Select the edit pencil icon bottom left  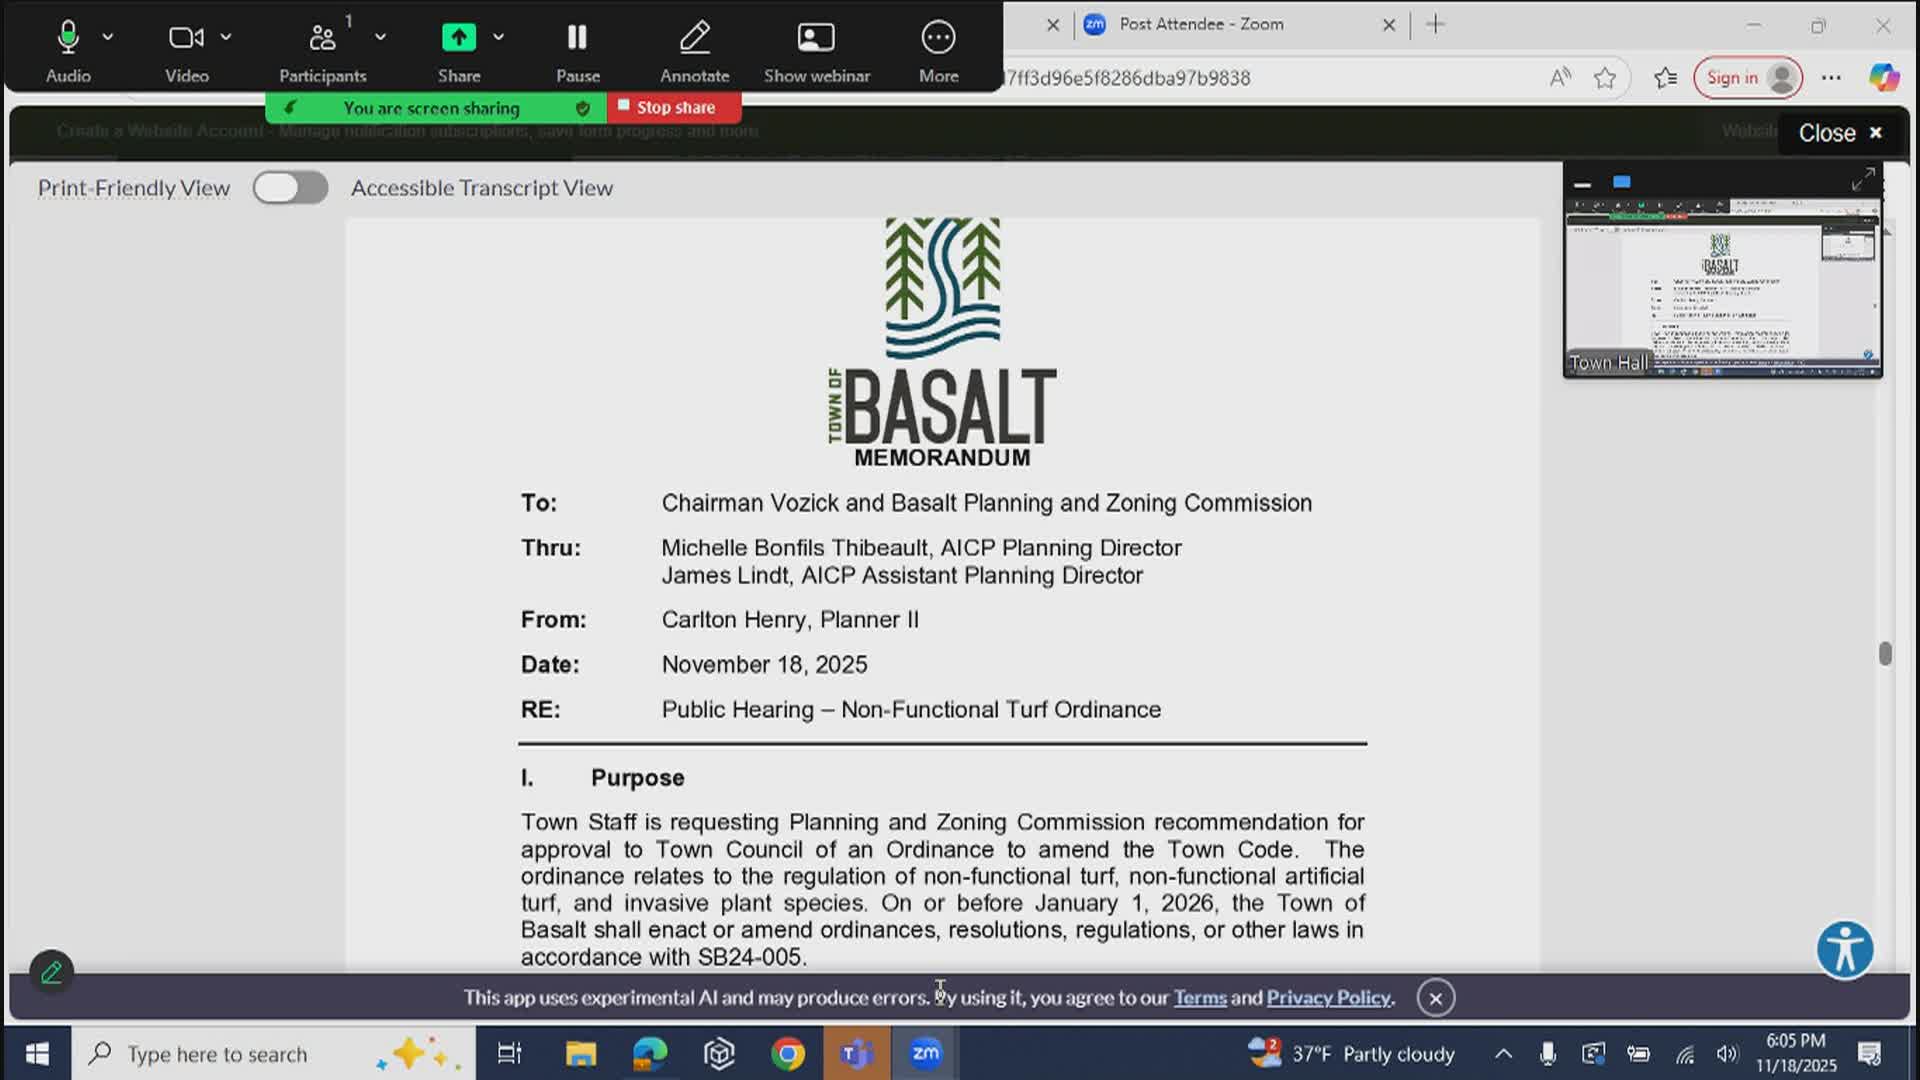pyautogui.click(x=52, y=970)
